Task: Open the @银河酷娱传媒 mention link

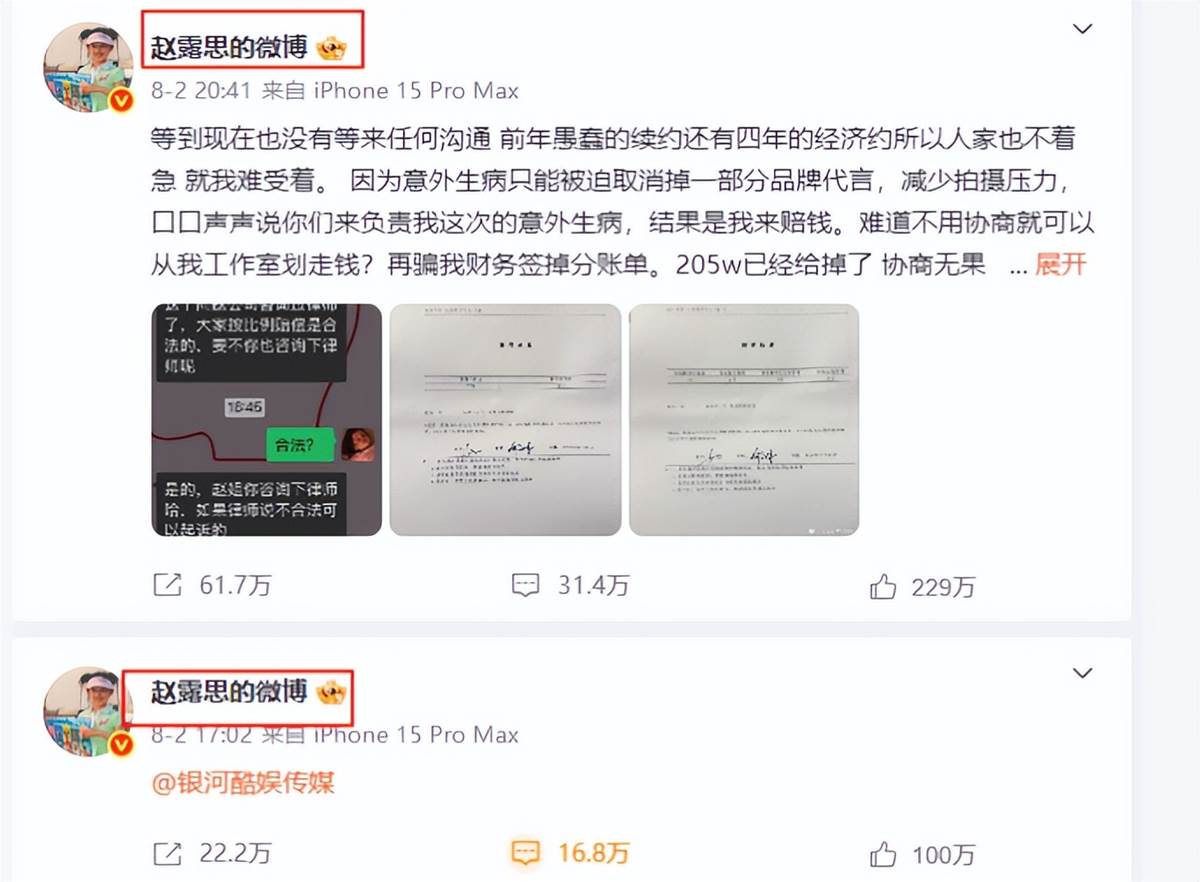Action: pos(243,783)
